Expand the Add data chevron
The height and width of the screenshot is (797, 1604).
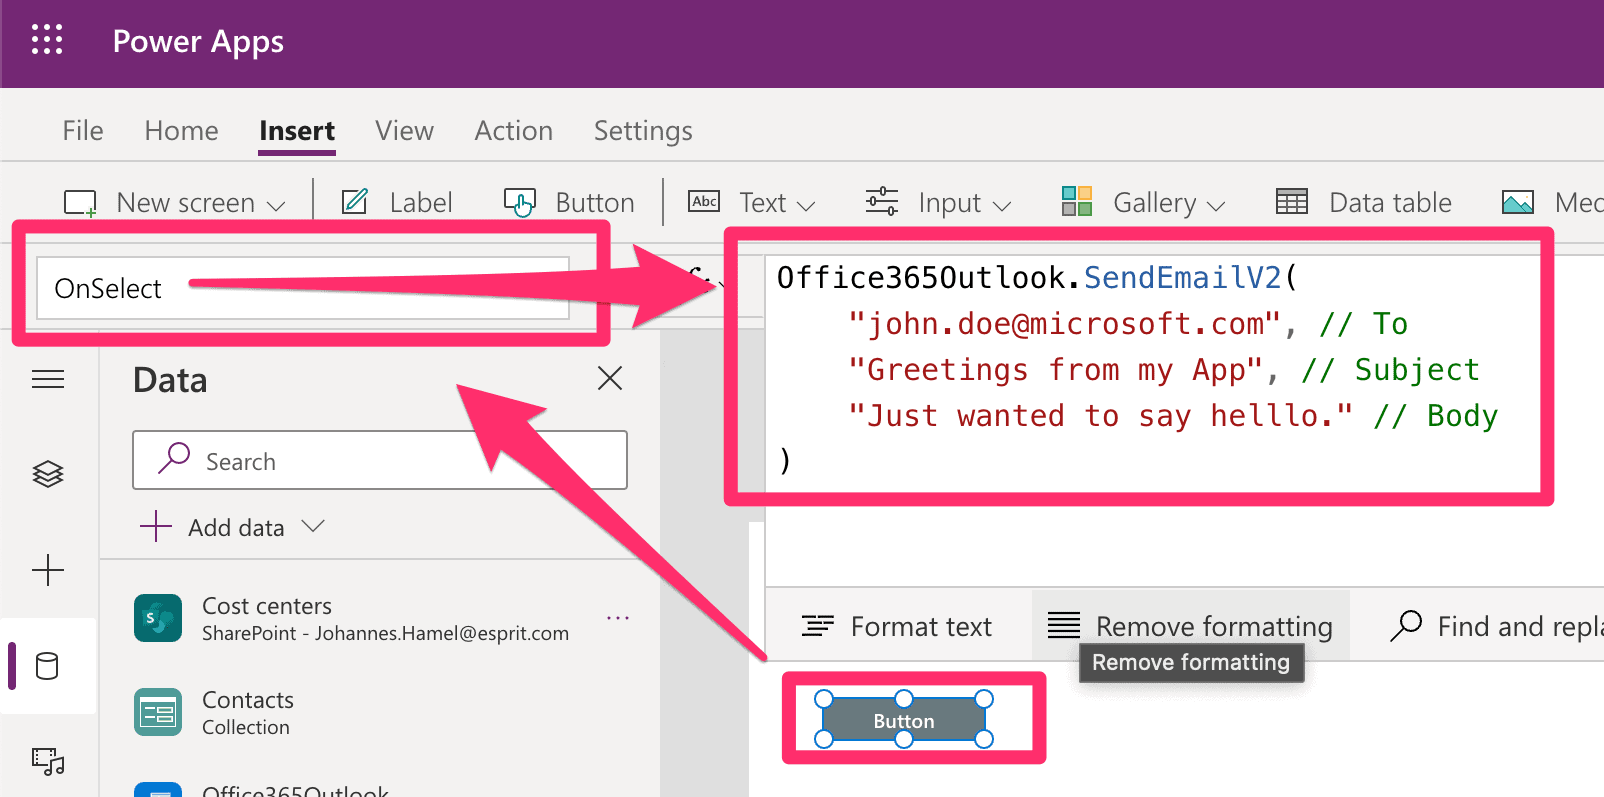(x=313, y=526)
